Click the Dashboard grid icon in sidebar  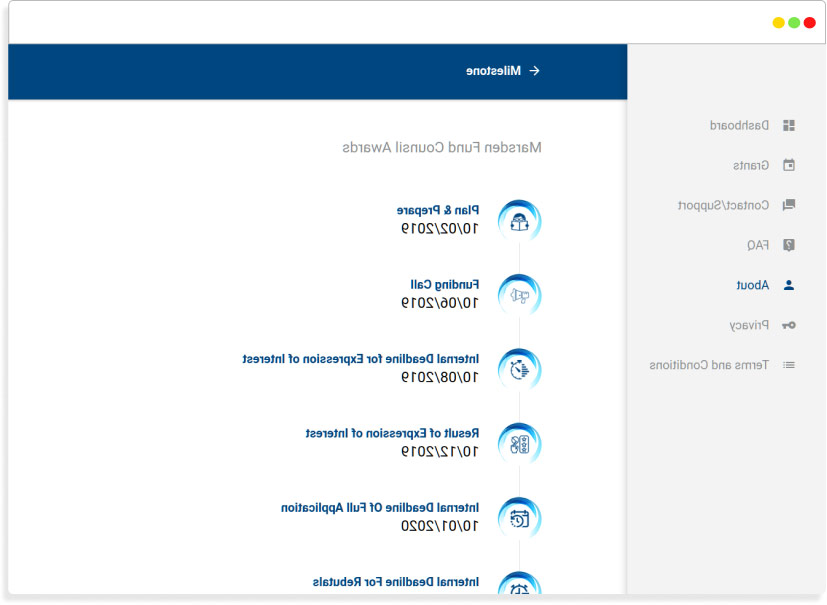[x=789, y=126]
